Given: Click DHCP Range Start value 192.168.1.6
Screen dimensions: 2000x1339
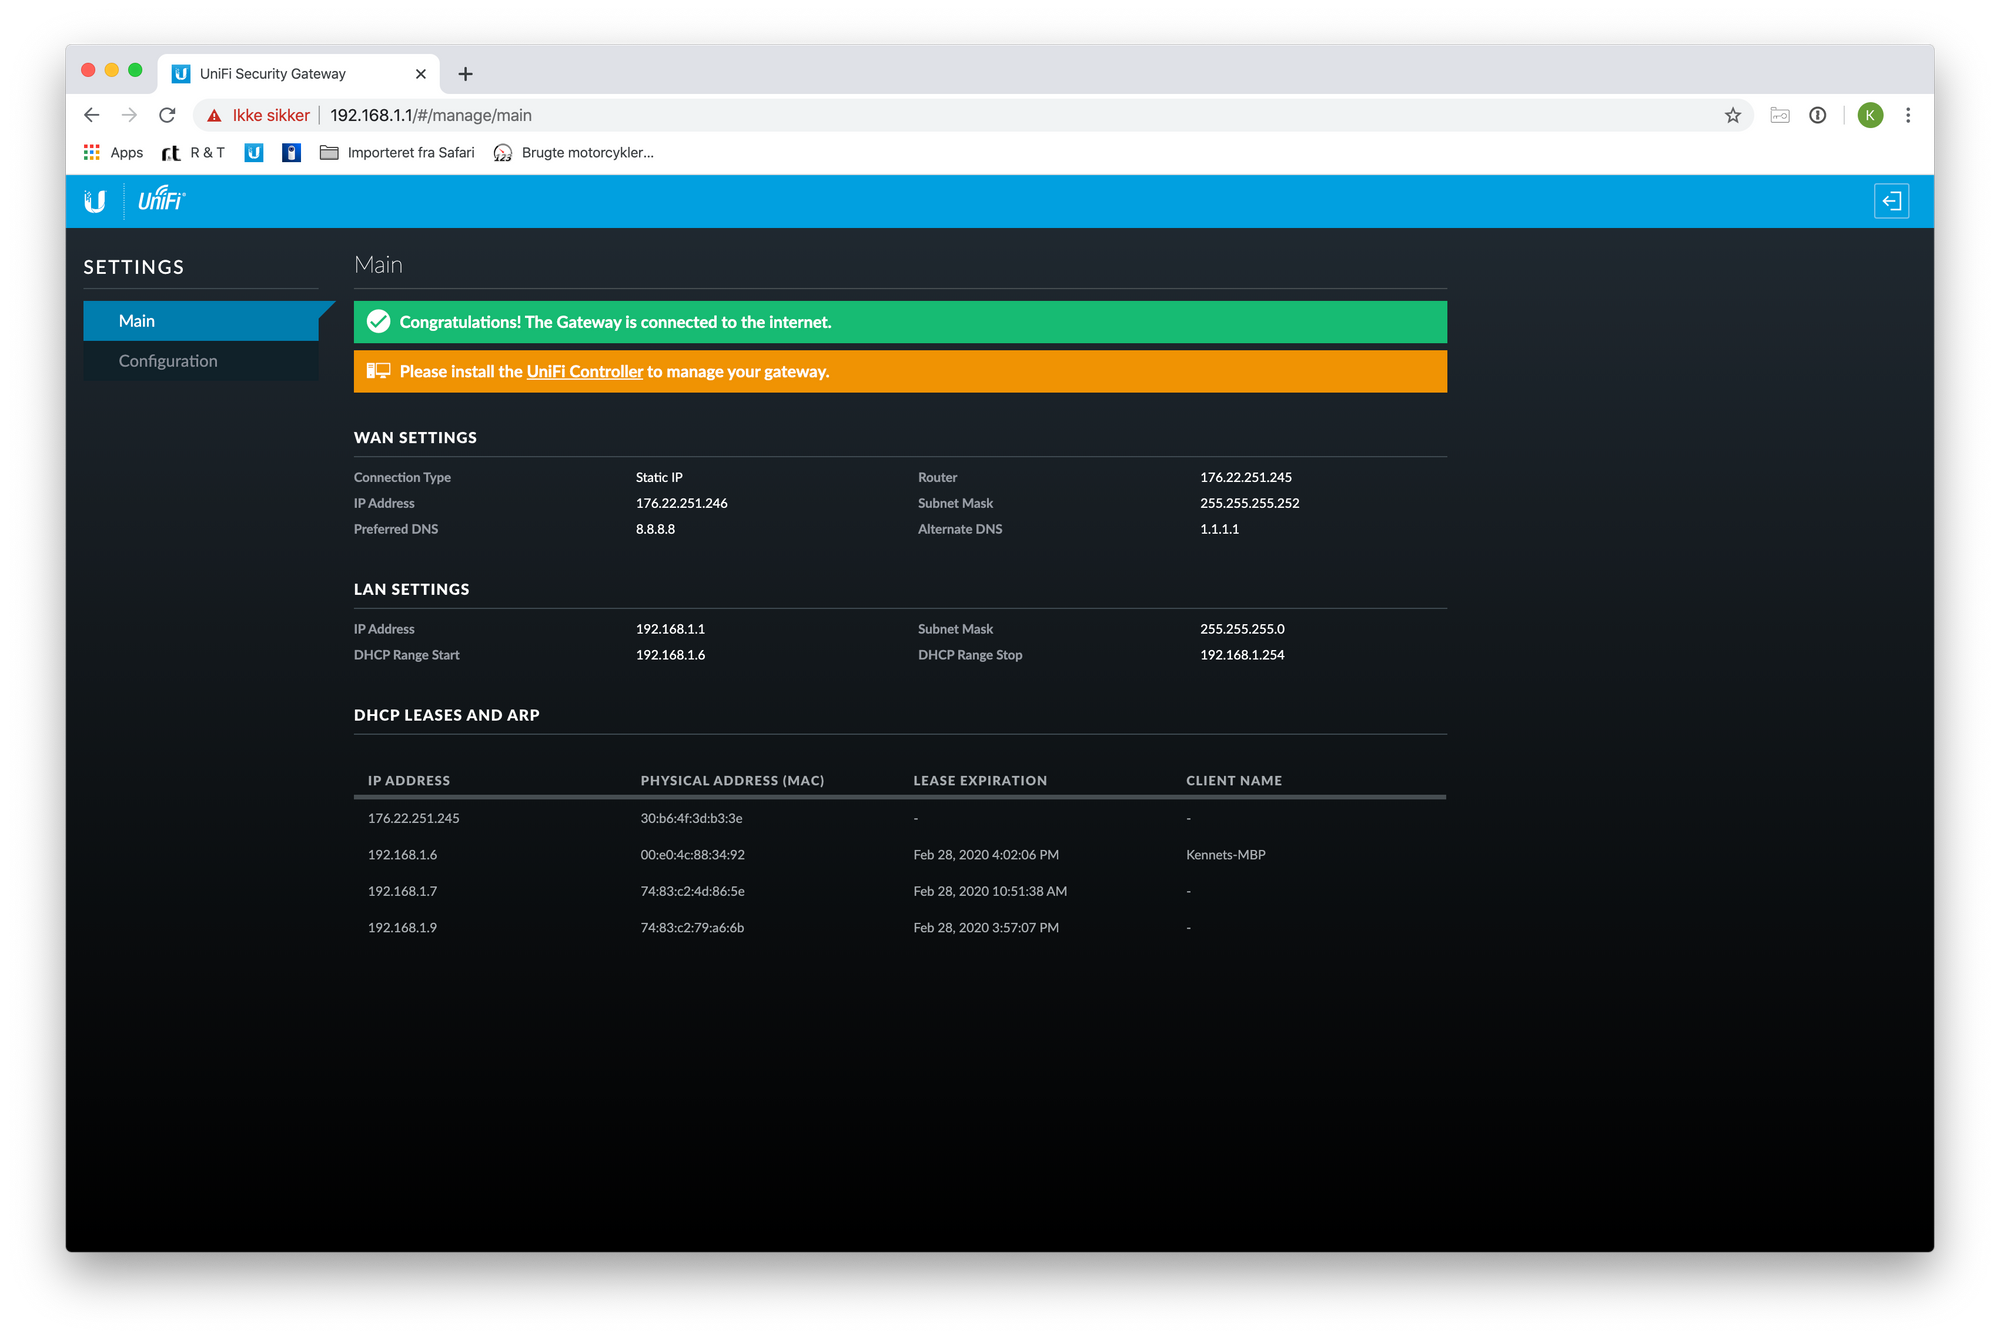Looking at the screenshot, I should [670, 655].
